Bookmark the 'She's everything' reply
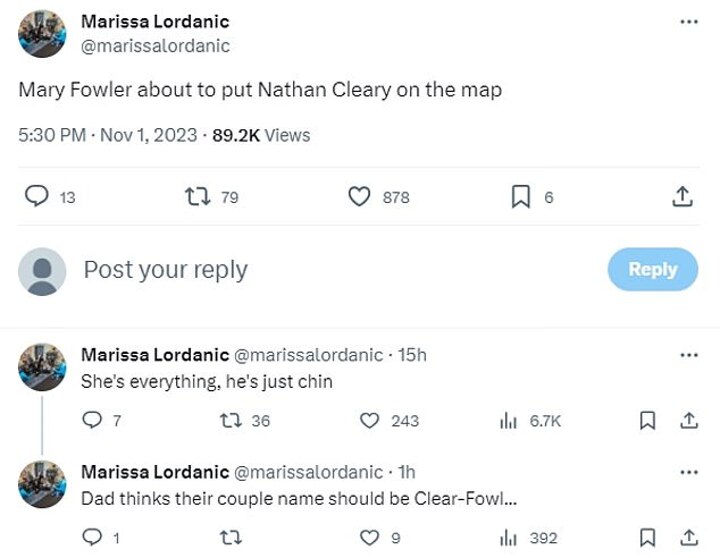The height and width of the screenshot is (558, 720). point(648,421)
